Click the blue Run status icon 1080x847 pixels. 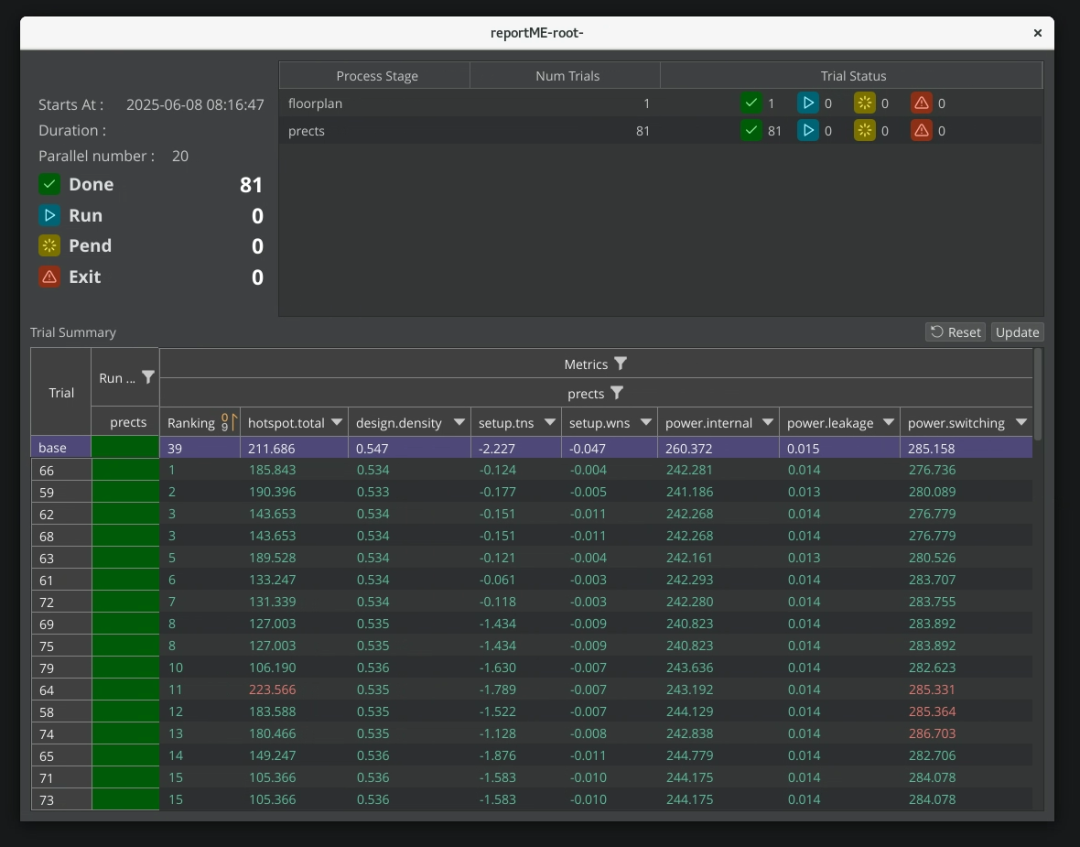coord(49,215)
